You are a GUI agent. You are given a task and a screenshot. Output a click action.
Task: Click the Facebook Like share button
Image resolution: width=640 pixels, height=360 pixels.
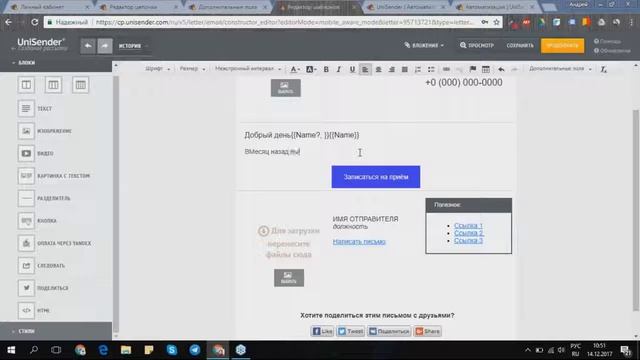point(322,331)
